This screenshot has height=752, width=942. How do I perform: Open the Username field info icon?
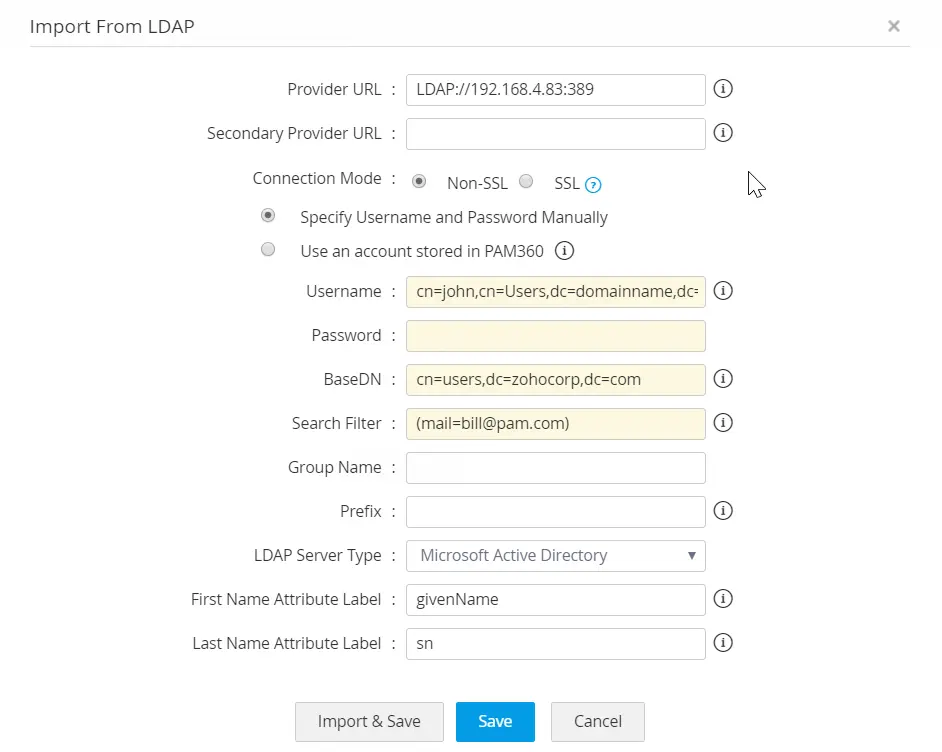click(723, 291)
